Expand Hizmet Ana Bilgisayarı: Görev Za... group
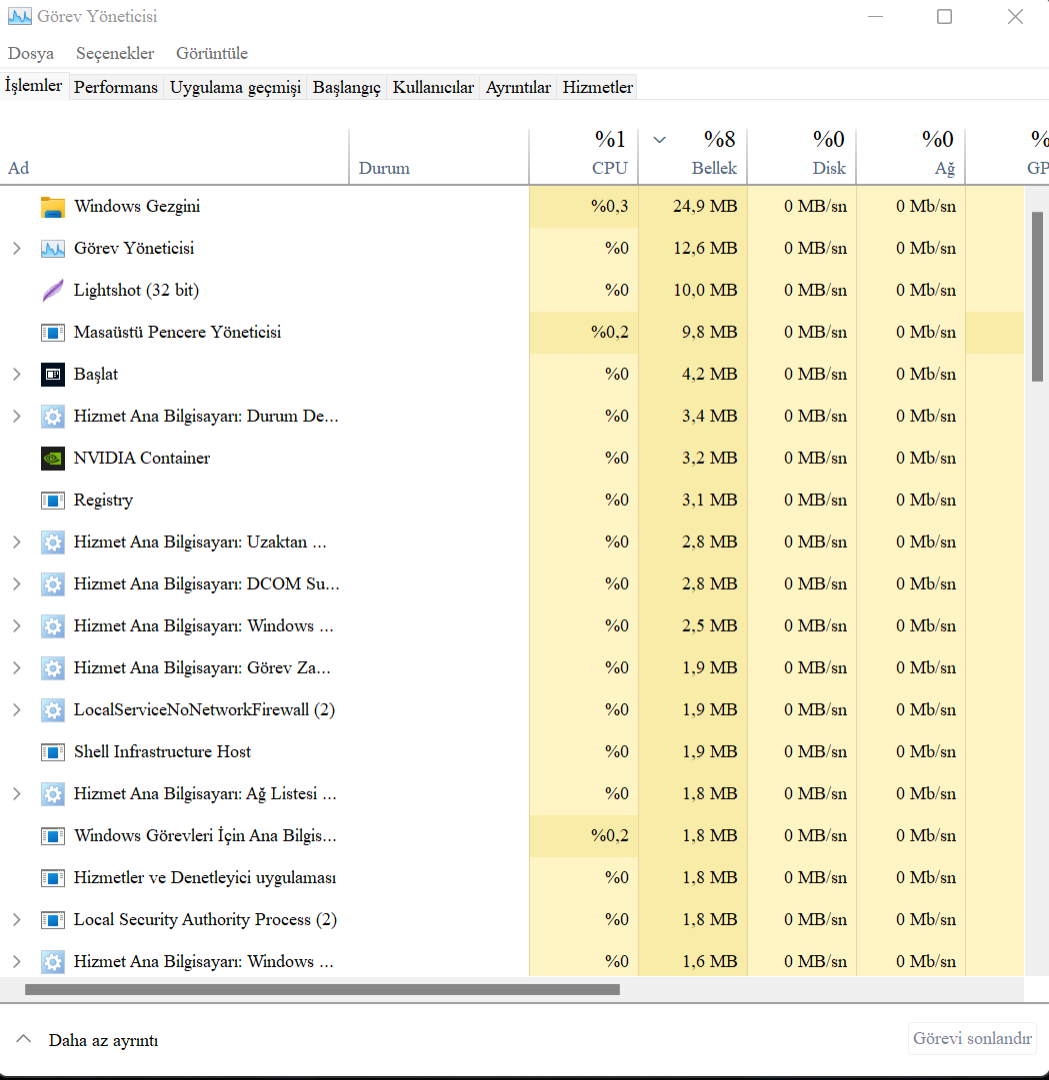This screenshot has width=1049, height=1080. [x=17, y=668]
